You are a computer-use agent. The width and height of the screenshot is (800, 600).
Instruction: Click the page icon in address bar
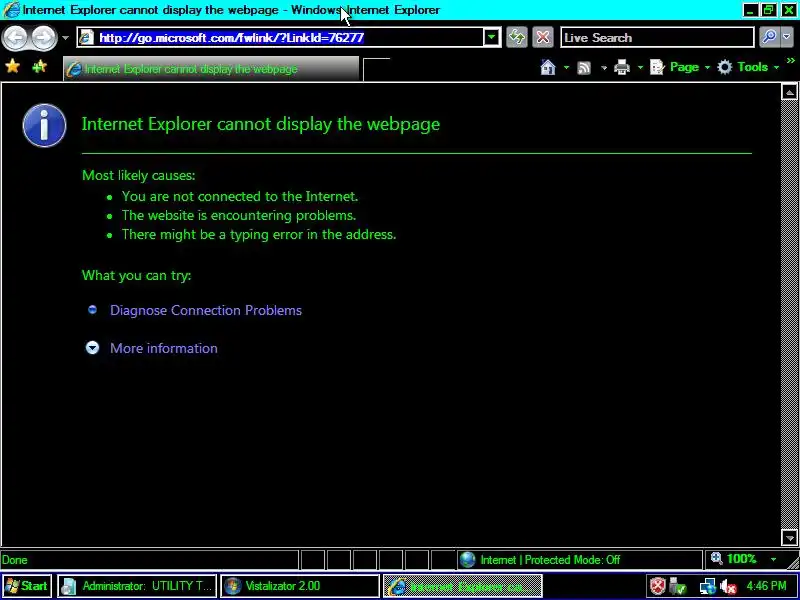tap(87, 37)
